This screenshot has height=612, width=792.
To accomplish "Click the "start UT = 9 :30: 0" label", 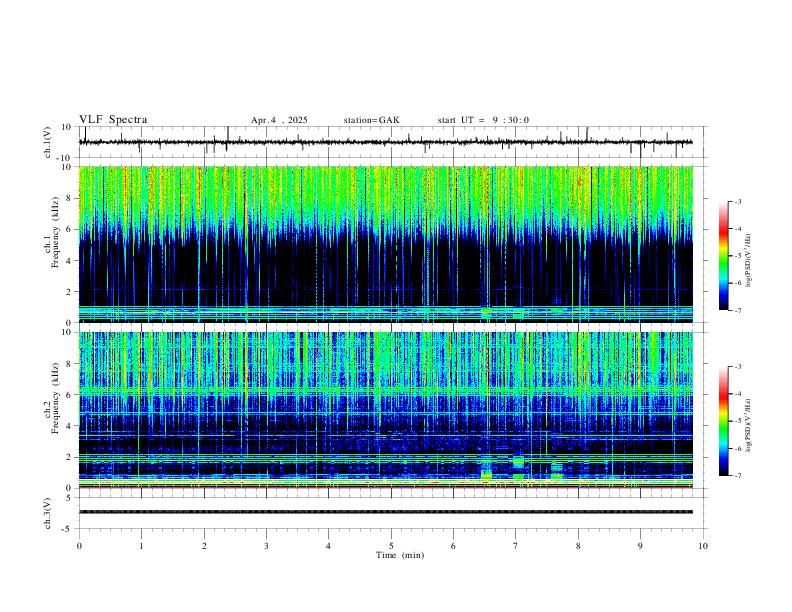I will (x=483, y=120).
